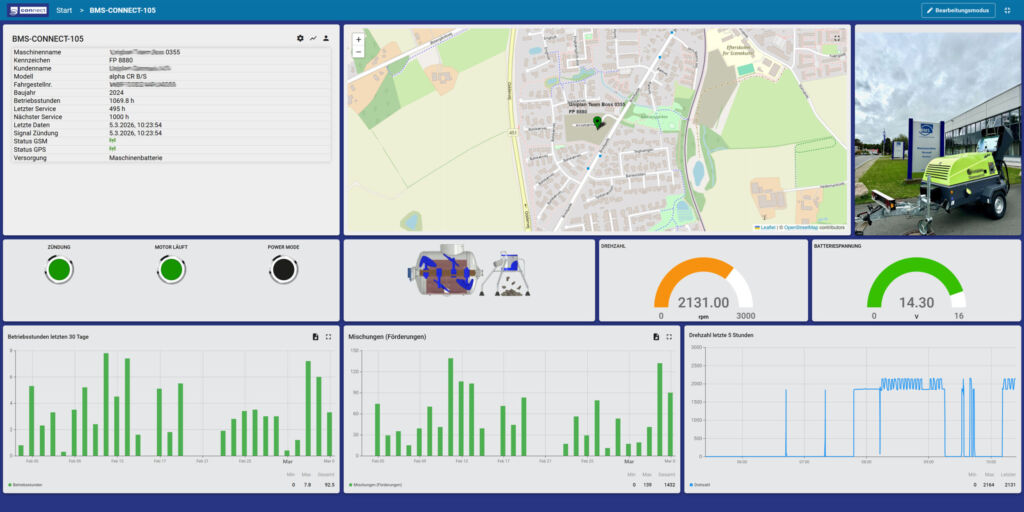
Task: Click the Zündung green status lamp
Action: 59,270
